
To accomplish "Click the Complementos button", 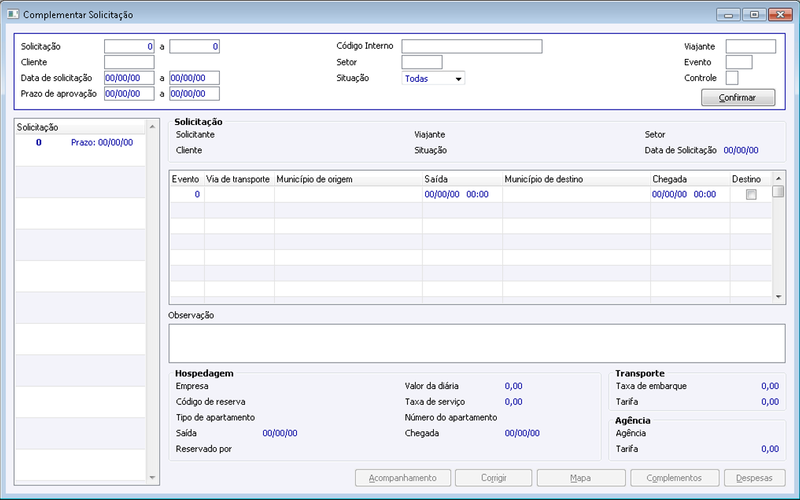I will [674, 478].
